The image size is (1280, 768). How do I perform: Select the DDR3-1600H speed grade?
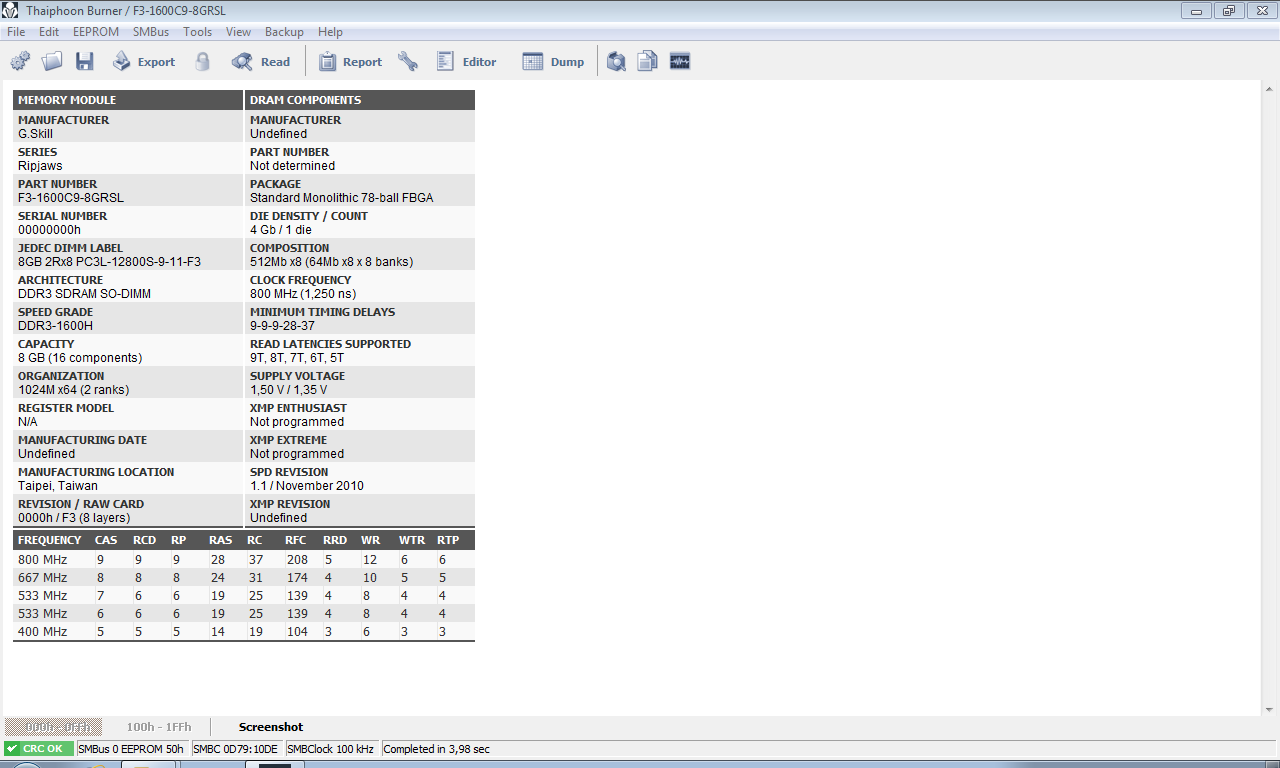tap(56, 326)
